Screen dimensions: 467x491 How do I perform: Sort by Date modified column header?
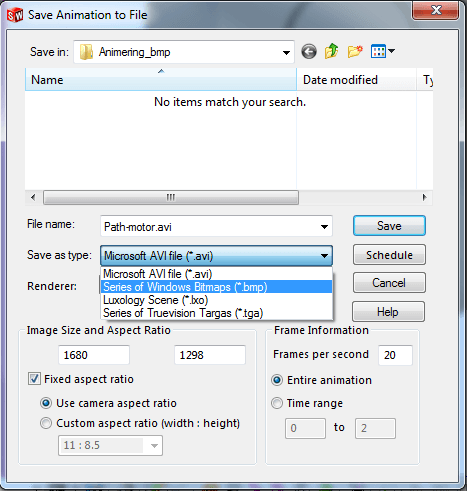click(356, 80)
